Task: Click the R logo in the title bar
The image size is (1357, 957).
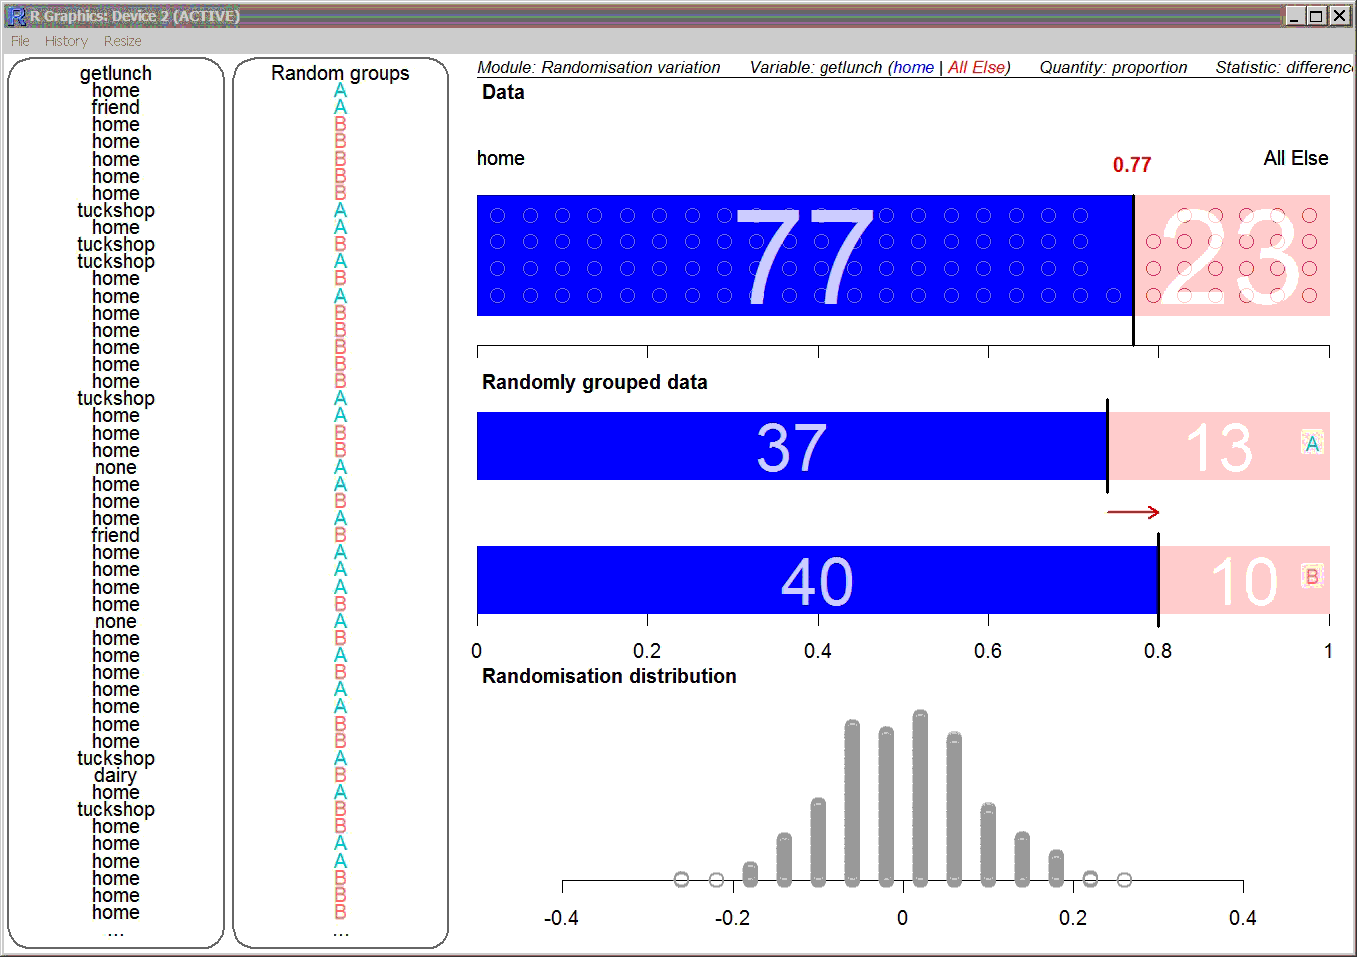Action: pos(16,16)
